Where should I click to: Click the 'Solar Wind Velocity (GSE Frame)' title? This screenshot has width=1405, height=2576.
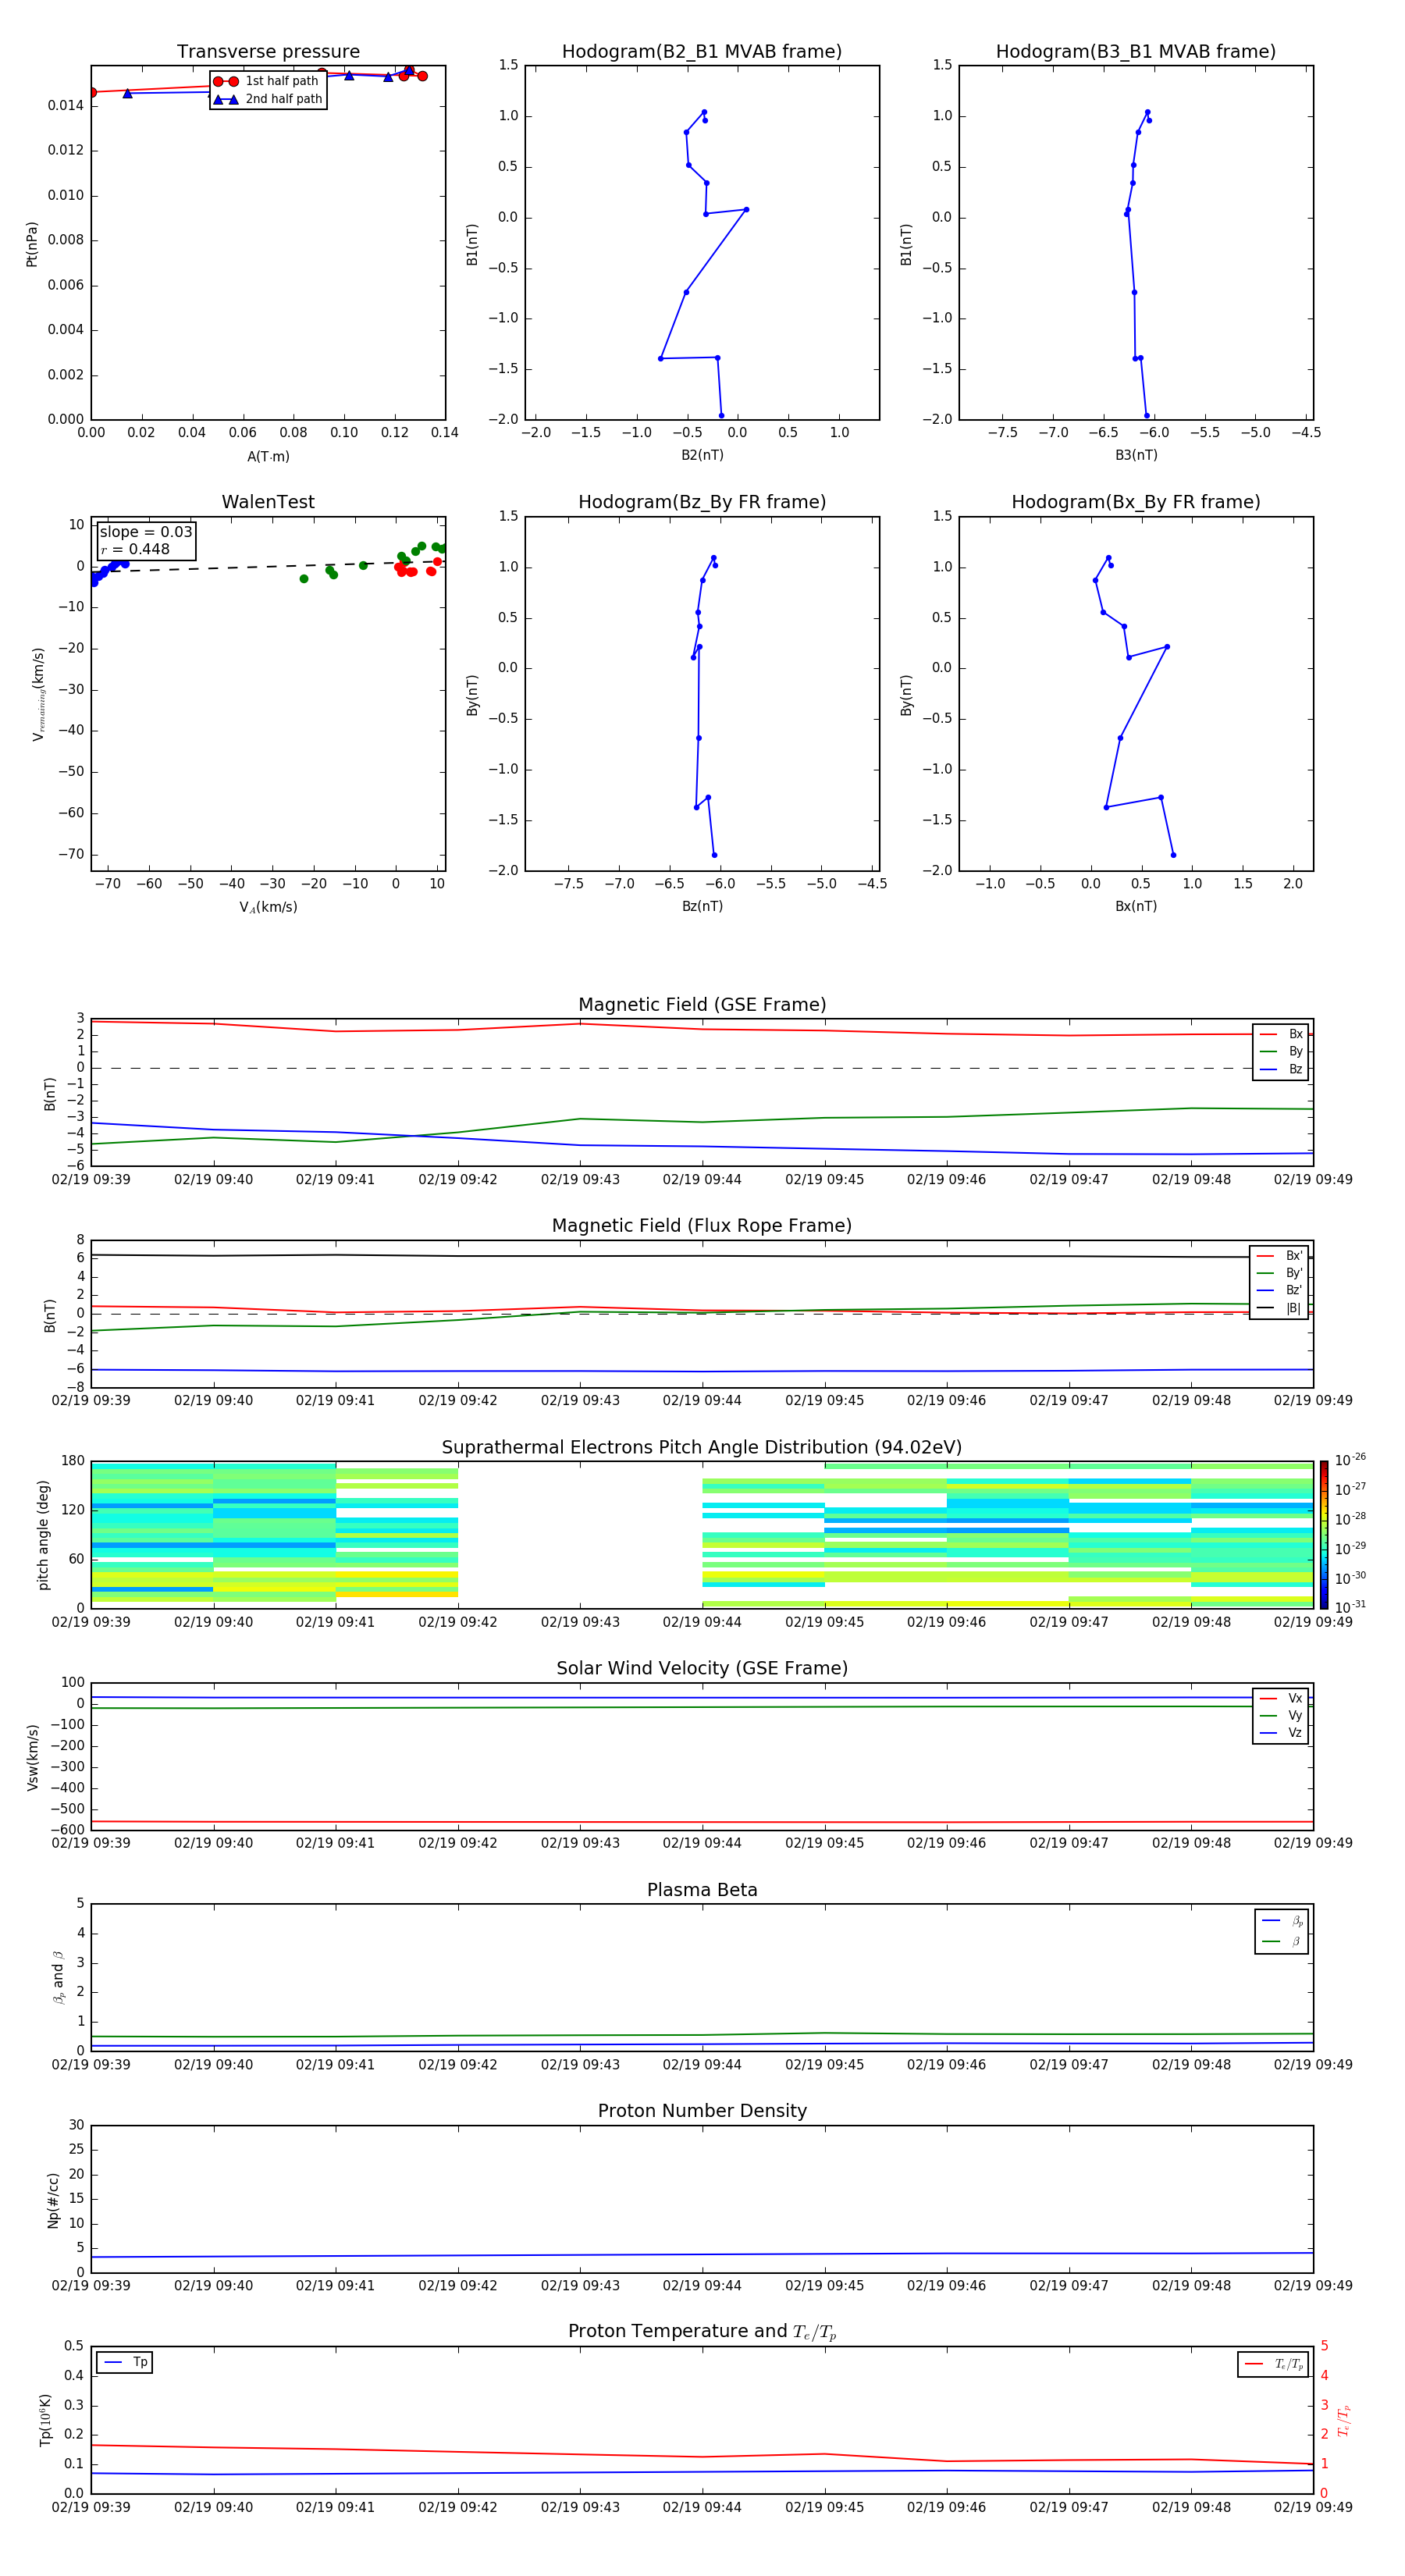coord(702,1668)
